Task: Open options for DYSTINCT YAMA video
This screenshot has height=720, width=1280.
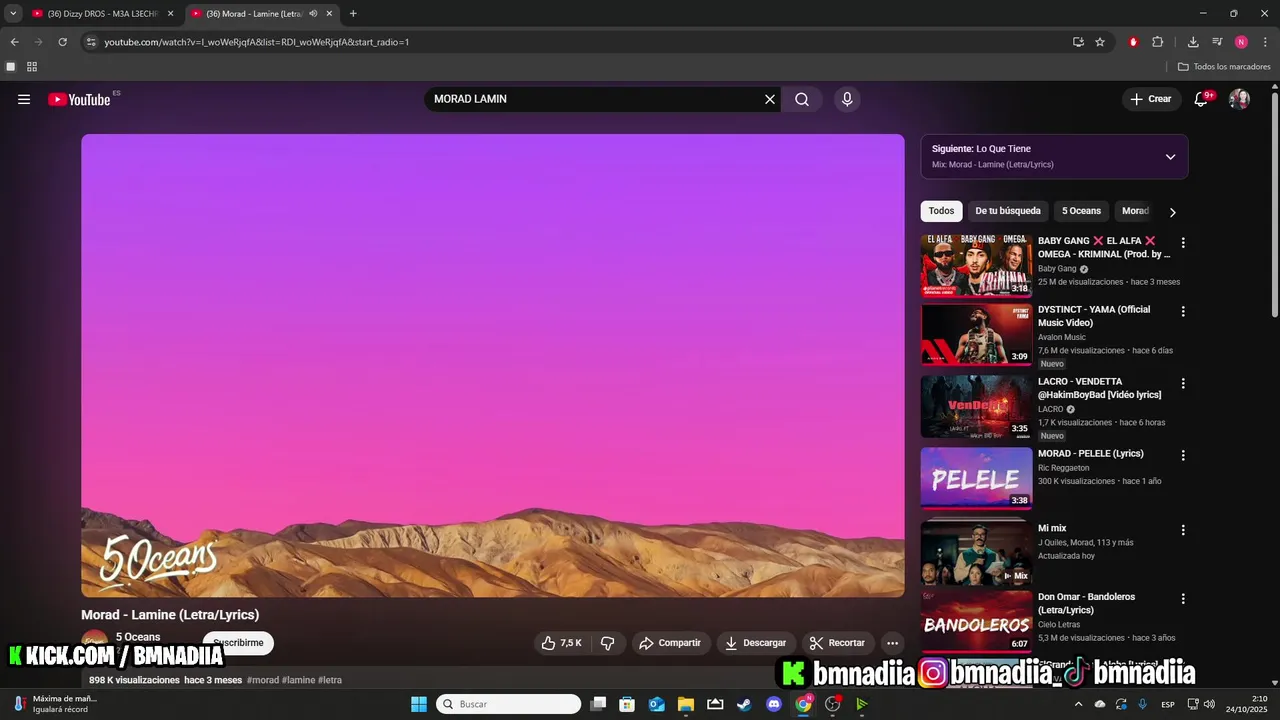Action: [1183, 312]
